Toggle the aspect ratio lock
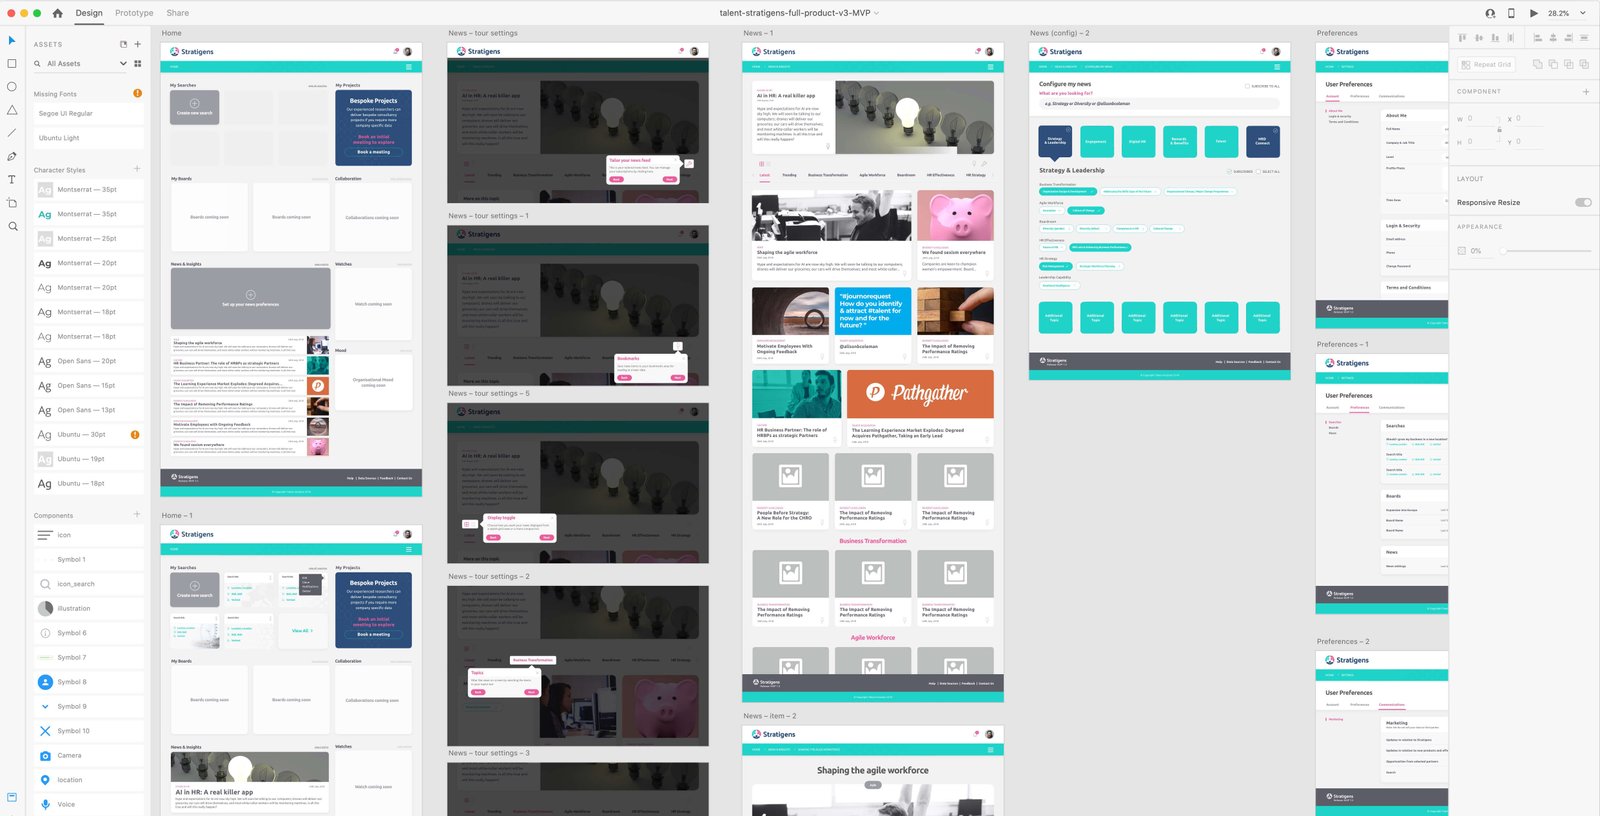Viewport: 1600px width, 816px height. 1498,130
